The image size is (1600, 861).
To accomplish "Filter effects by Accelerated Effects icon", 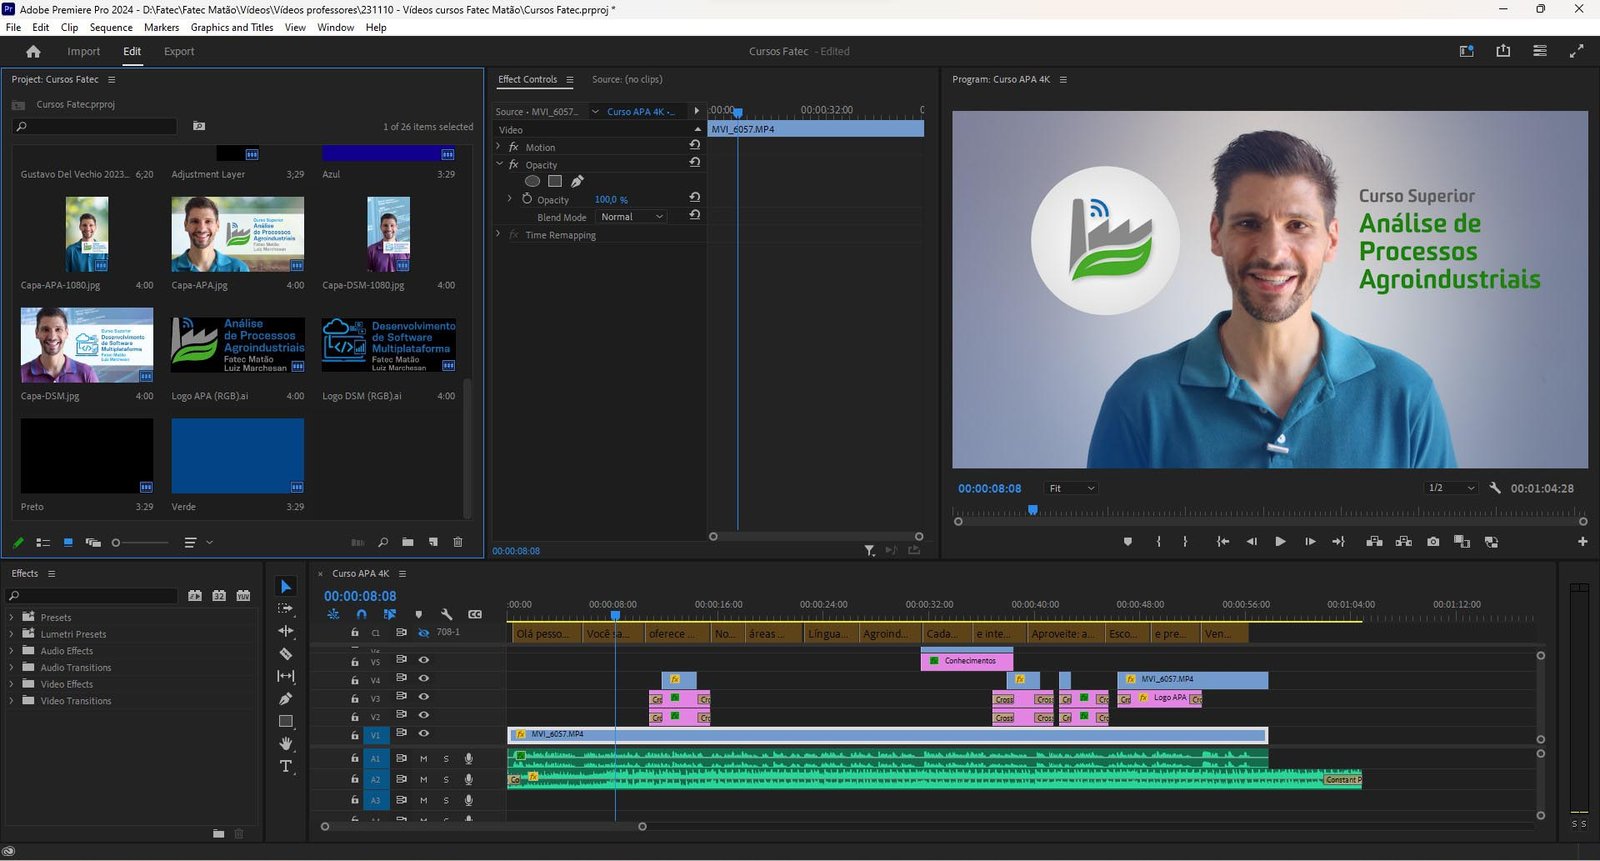I will pos(195,596).
